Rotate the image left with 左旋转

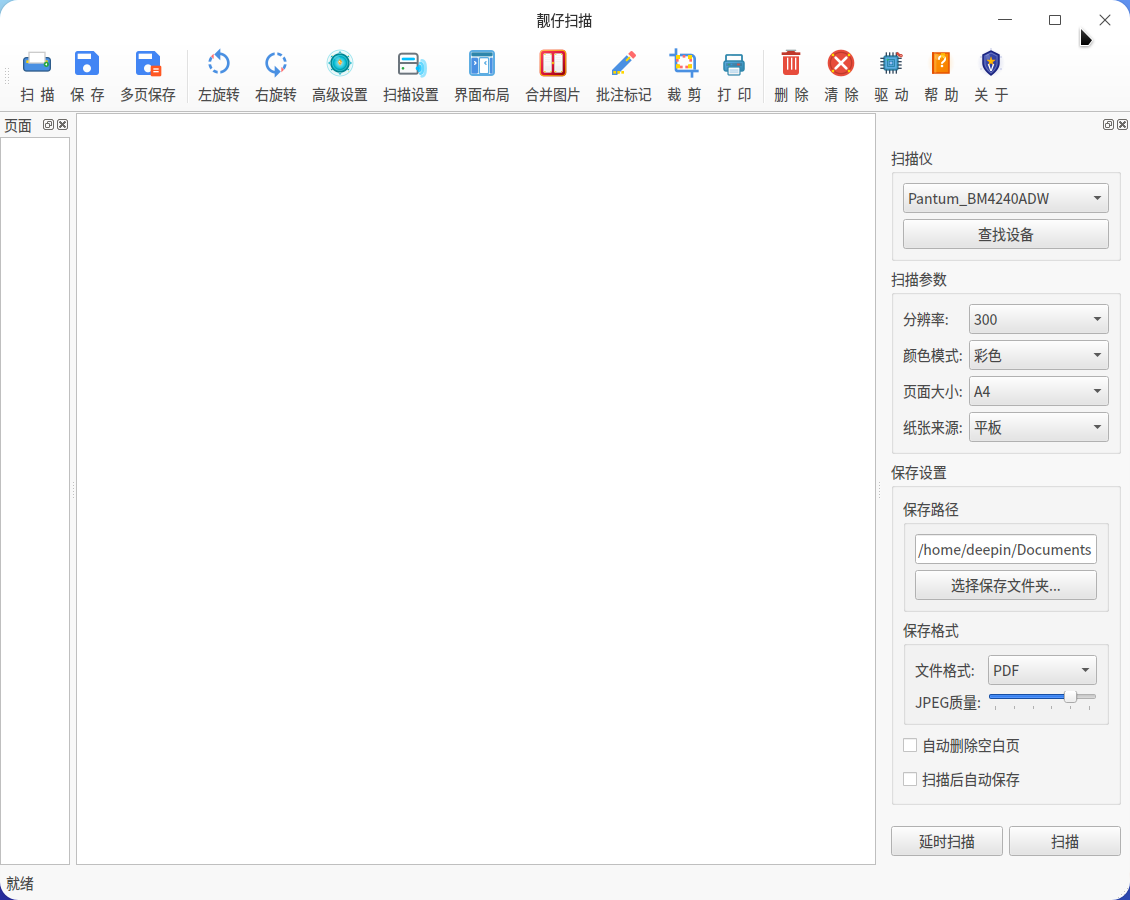coord(218,76)
